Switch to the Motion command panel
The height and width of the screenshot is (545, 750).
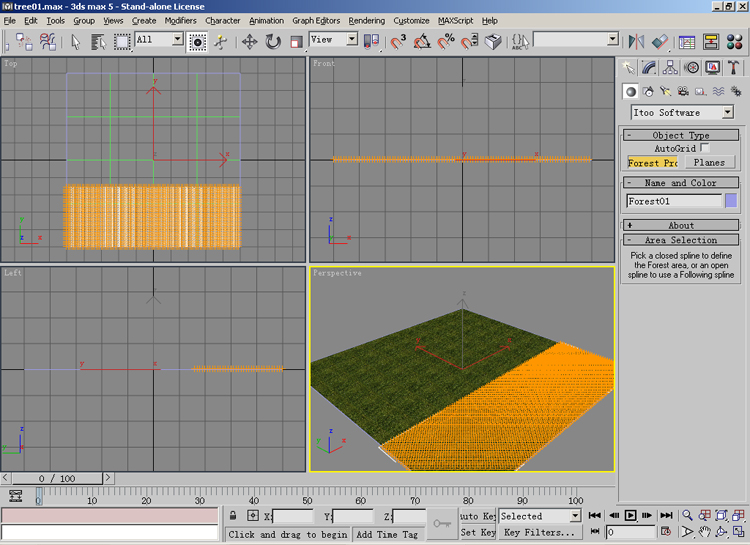click(691, 67)
